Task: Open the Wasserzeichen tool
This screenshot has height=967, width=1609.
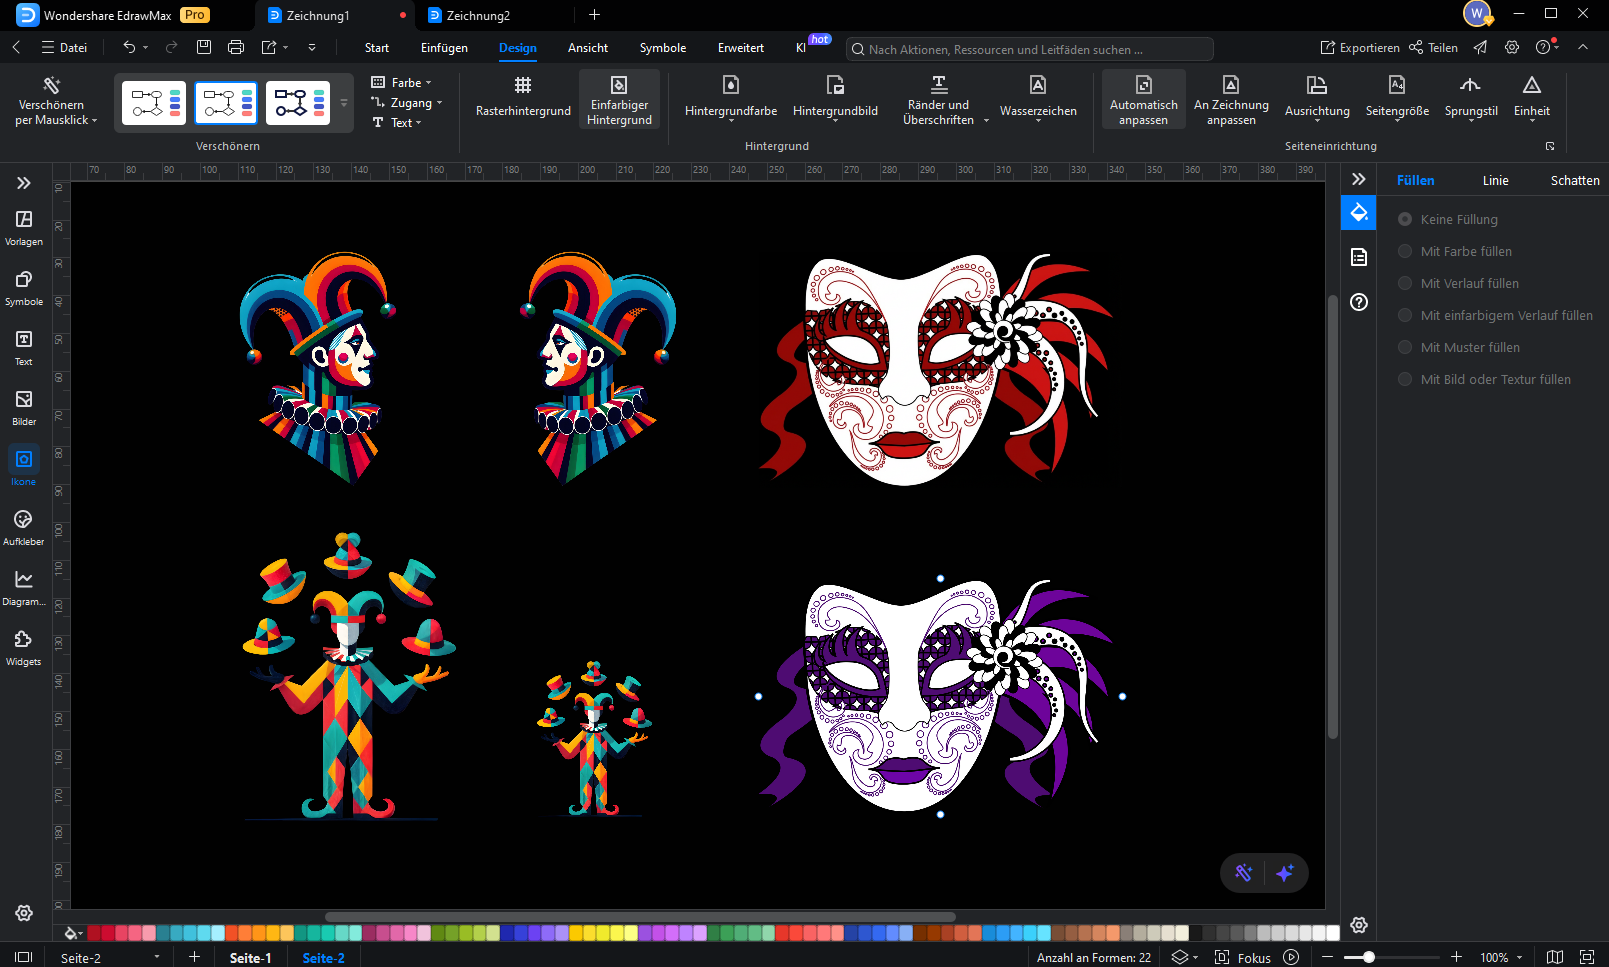Action: [1038, 97]
